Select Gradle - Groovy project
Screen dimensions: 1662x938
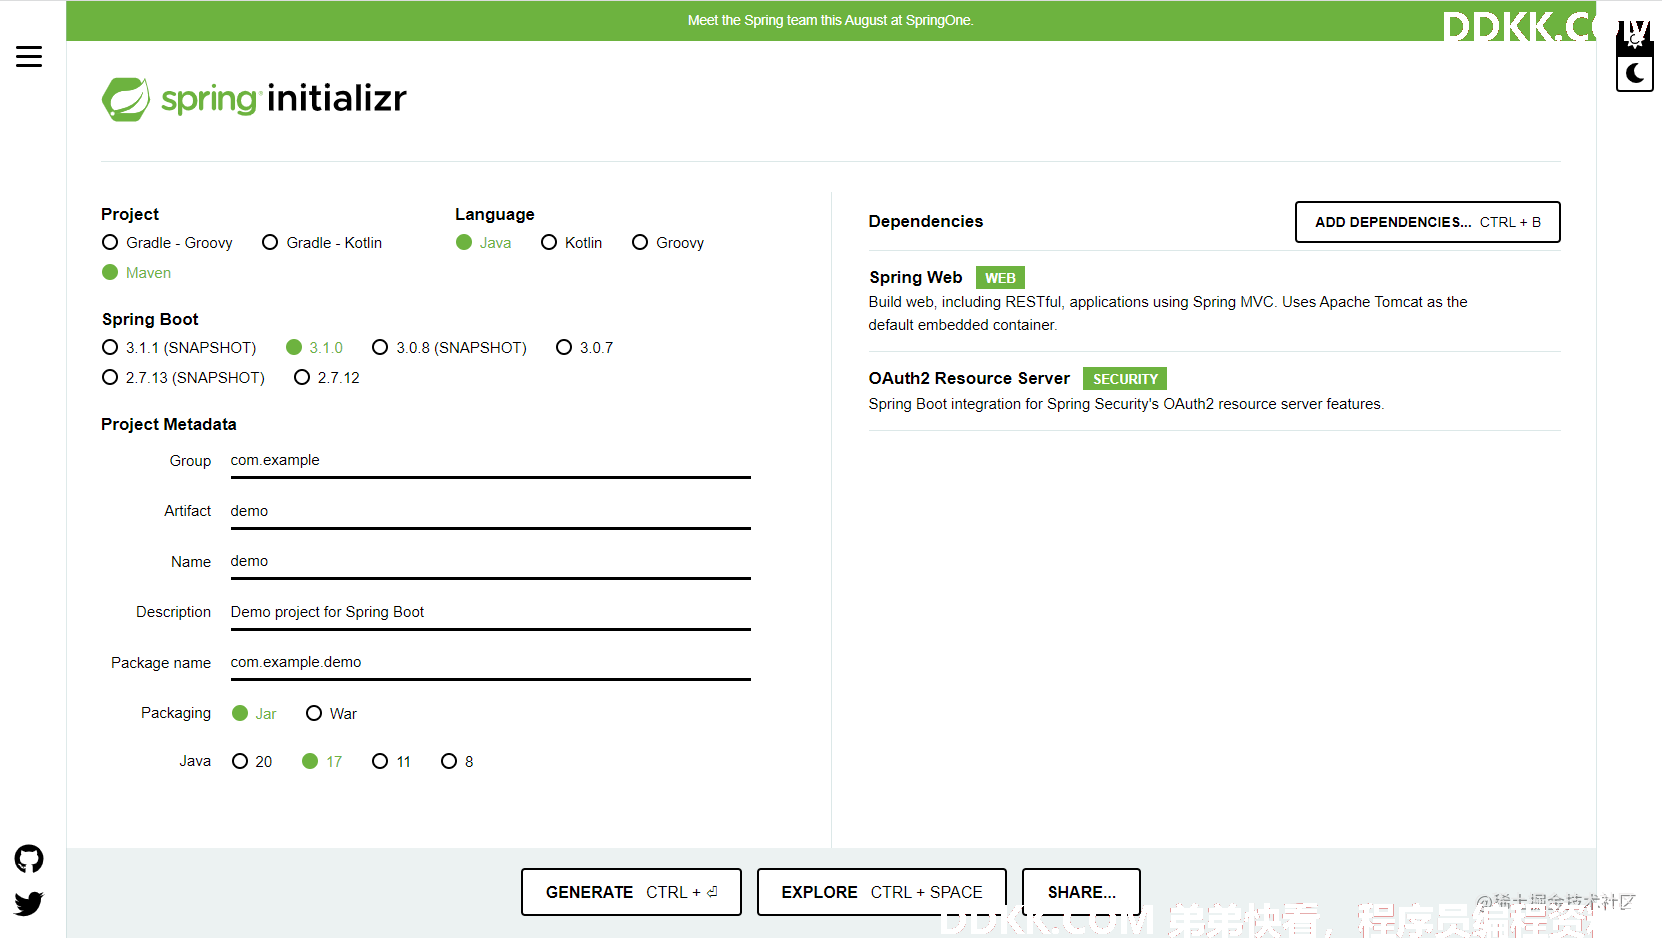pos(167,243)
